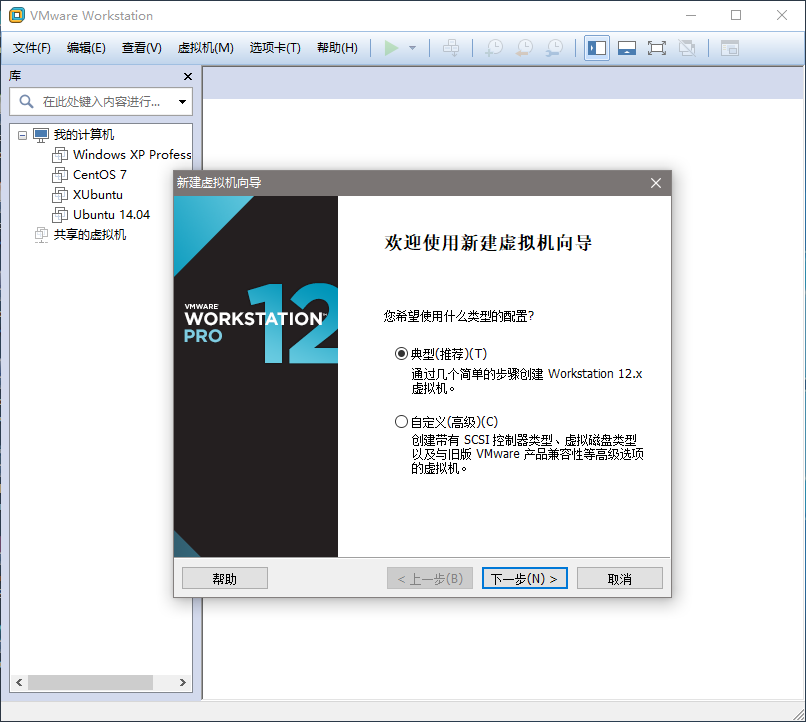
Task: Maximize the VMware Workstation window
Action: (736, 15)
